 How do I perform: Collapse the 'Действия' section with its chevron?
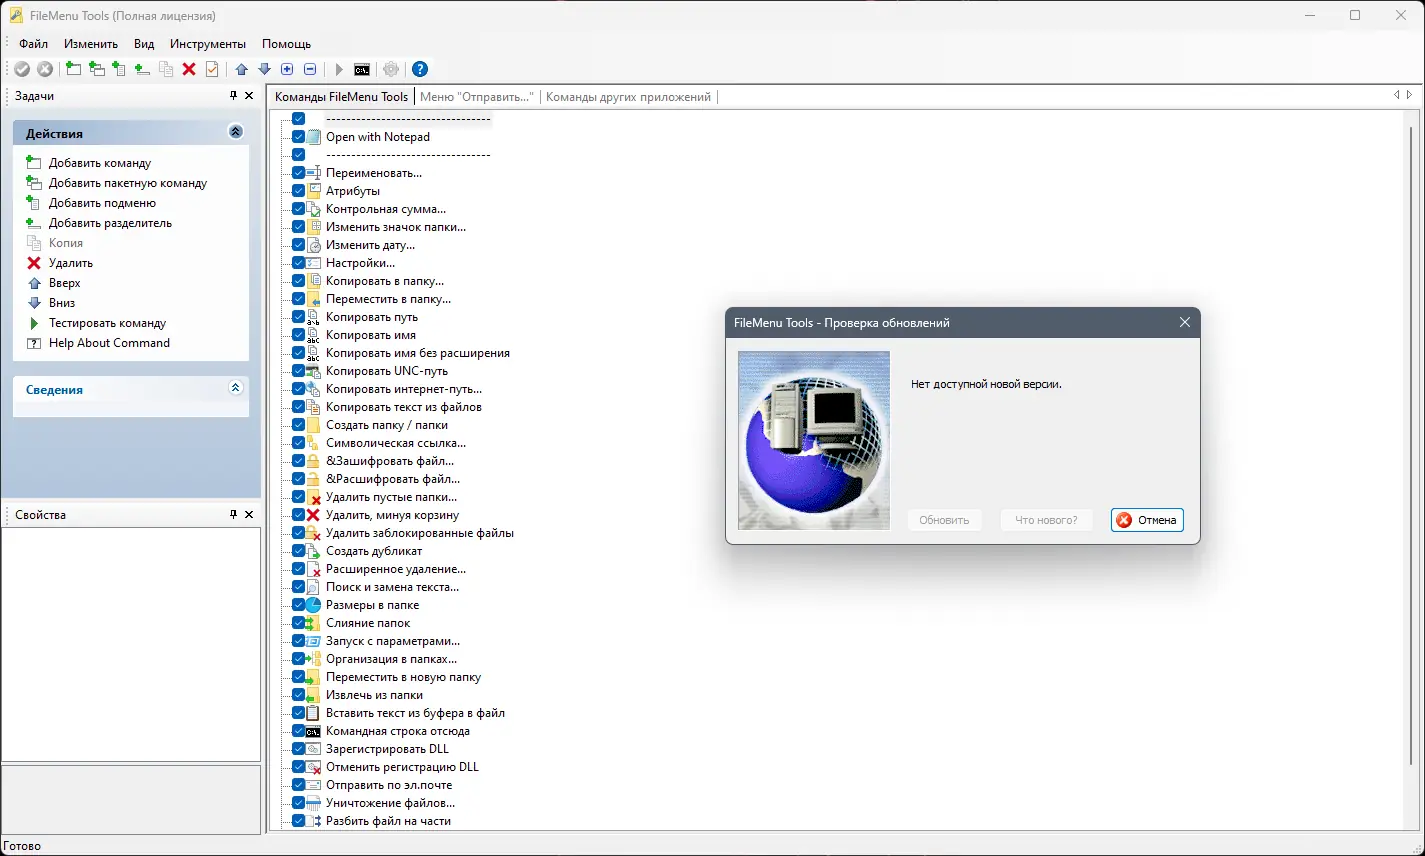[x=236, y=132]
